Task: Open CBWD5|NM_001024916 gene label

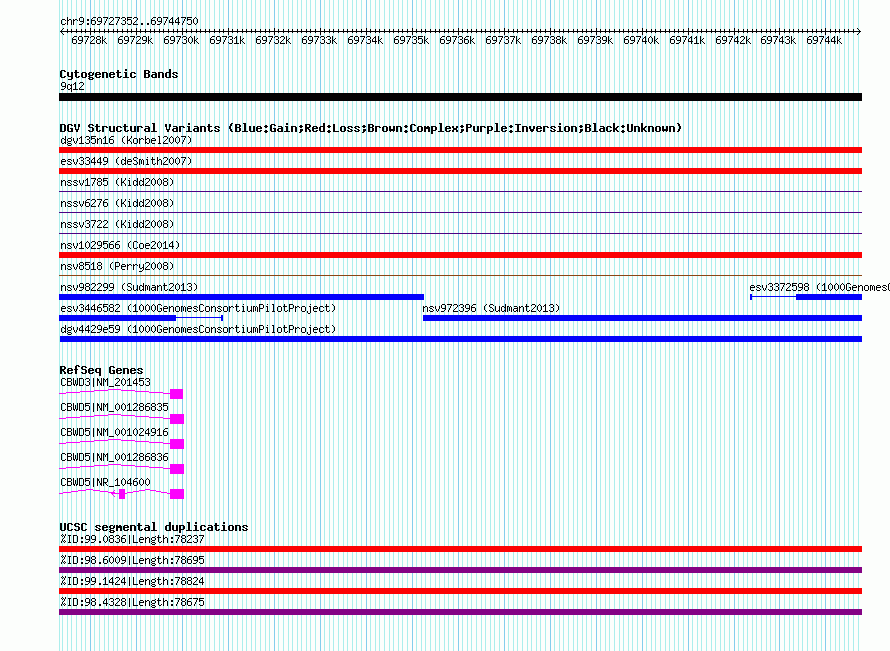Action: [115, 432]
